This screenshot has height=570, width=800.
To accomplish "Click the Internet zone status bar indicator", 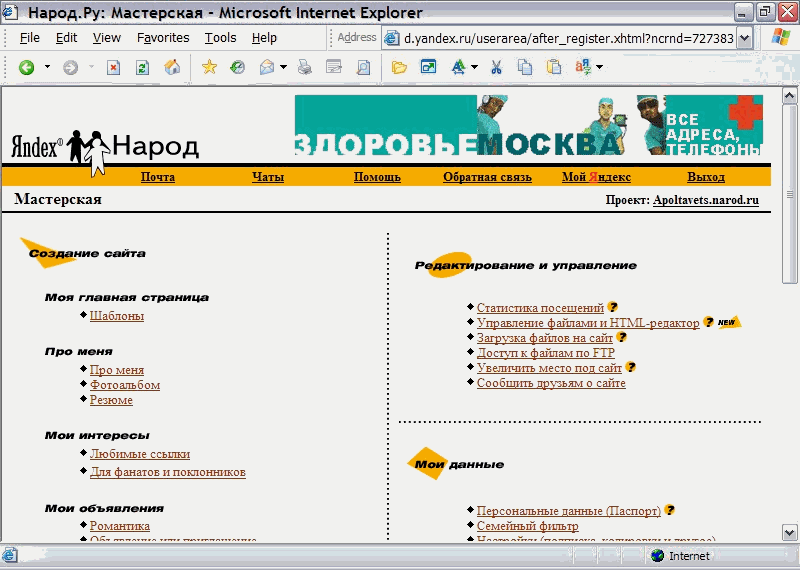I will coord(681,556).
